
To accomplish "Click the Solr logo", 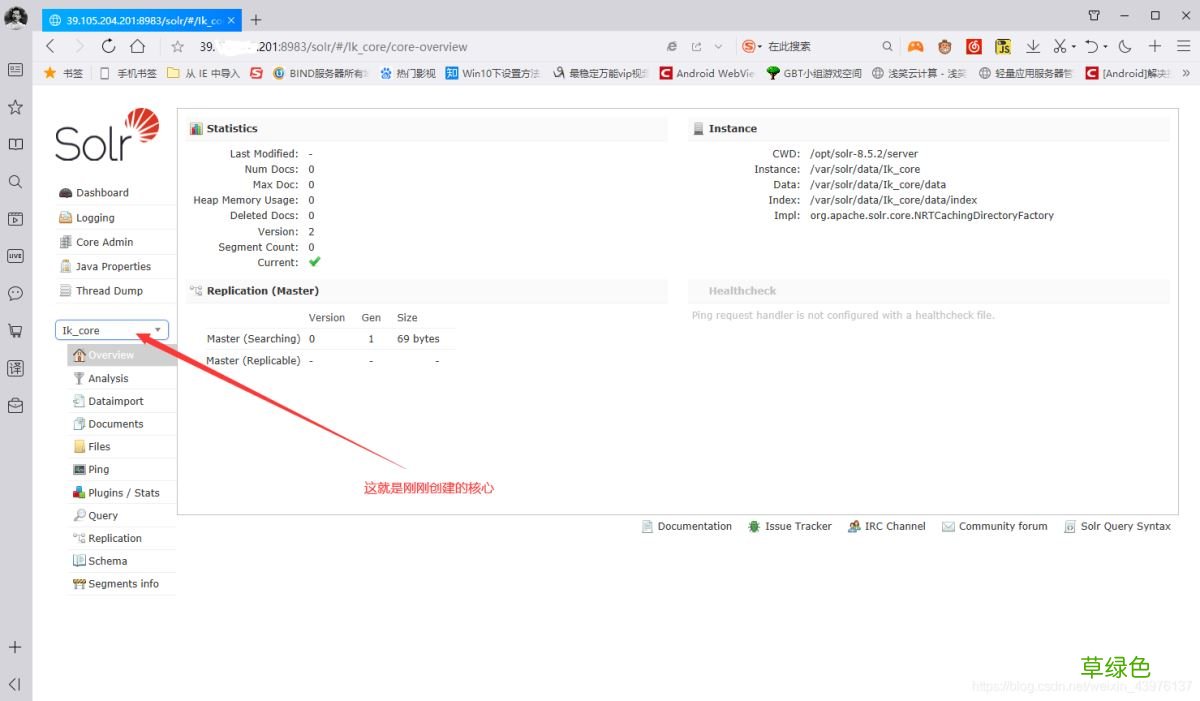I will tap(105, 137).
